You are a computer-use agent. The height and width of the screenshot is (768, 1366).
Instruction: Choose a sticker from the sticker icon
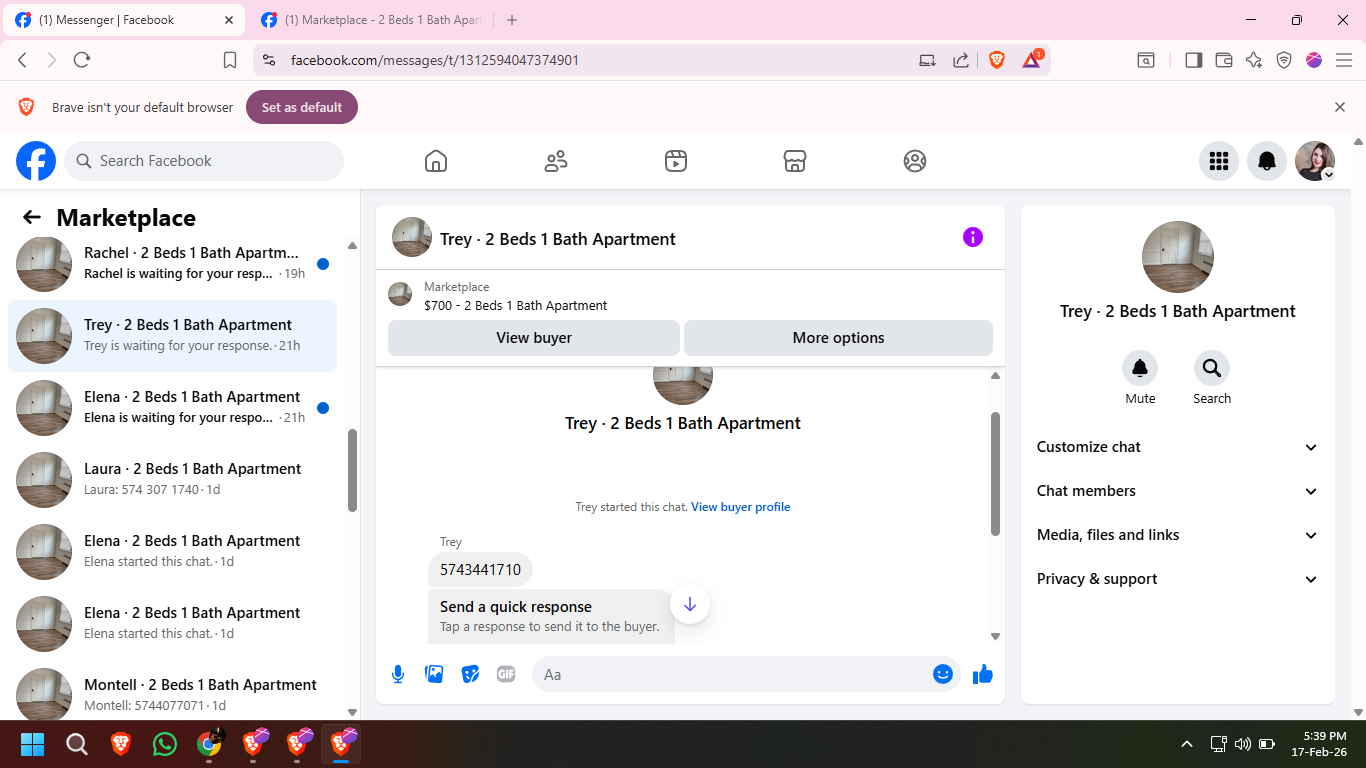(x=470, y=674)
